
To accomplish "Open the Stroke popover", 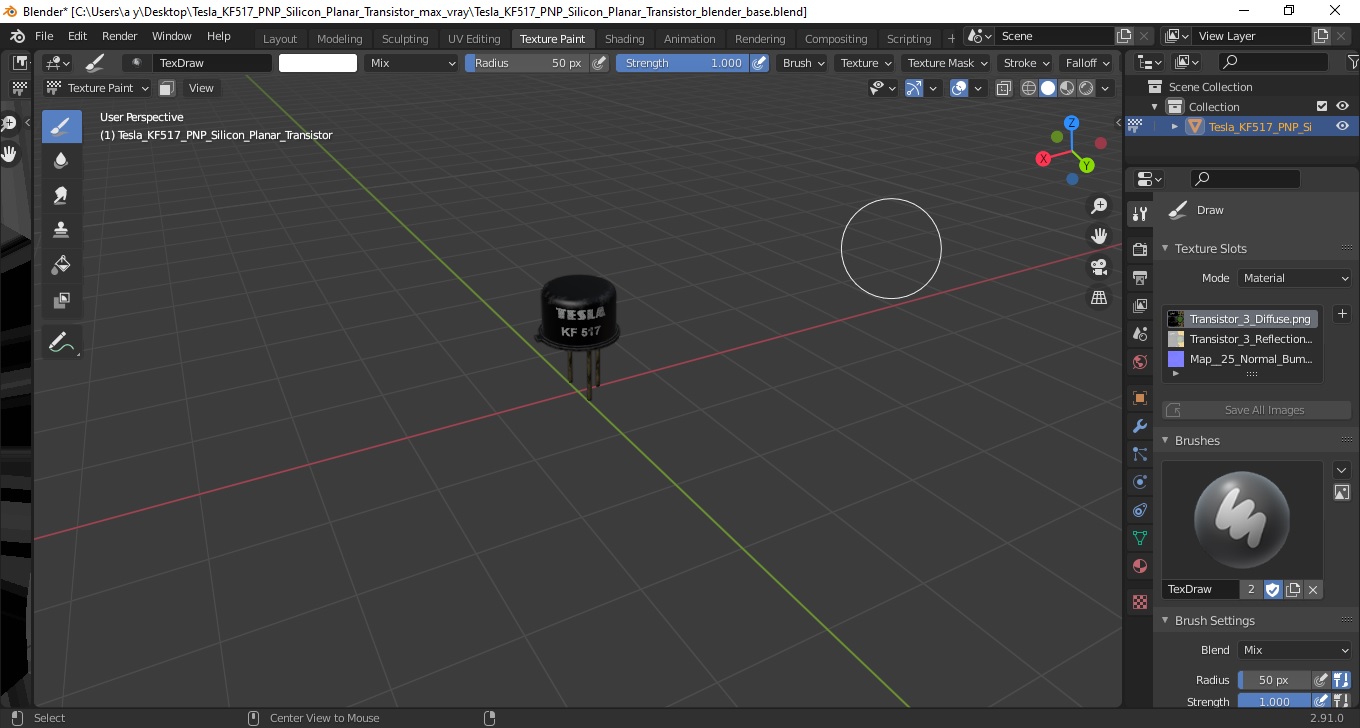I will pos(1027,62).
